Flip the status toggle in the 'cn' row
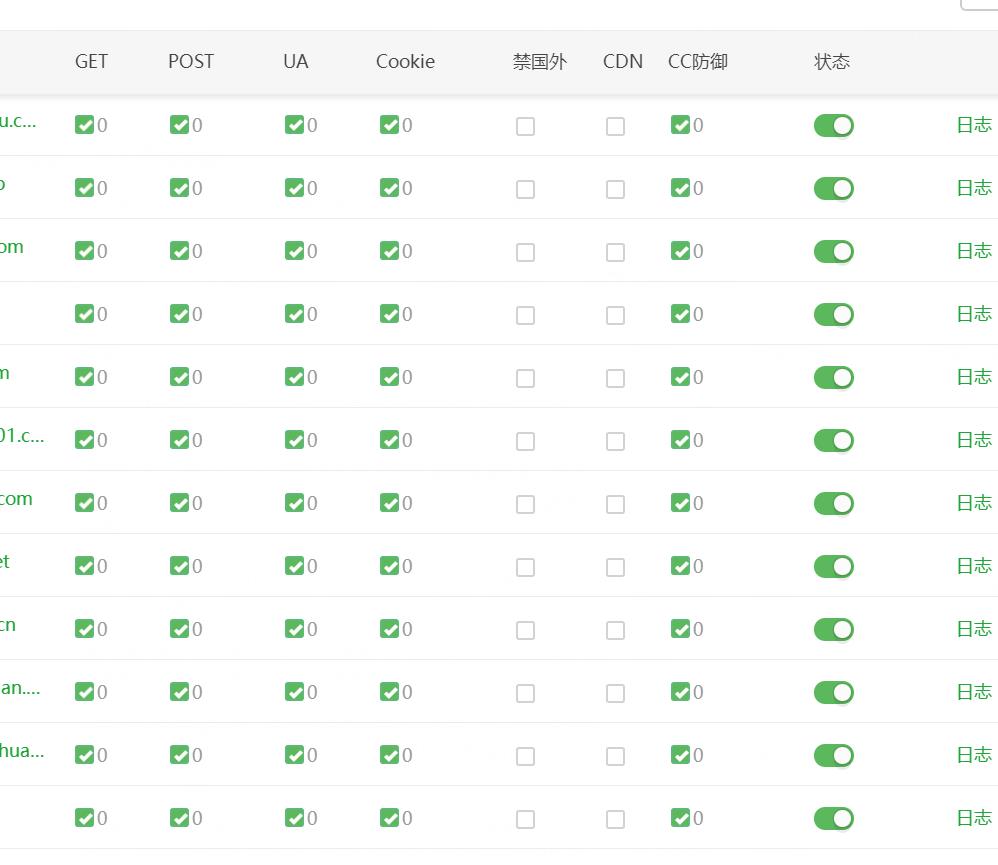 (833, 629)
